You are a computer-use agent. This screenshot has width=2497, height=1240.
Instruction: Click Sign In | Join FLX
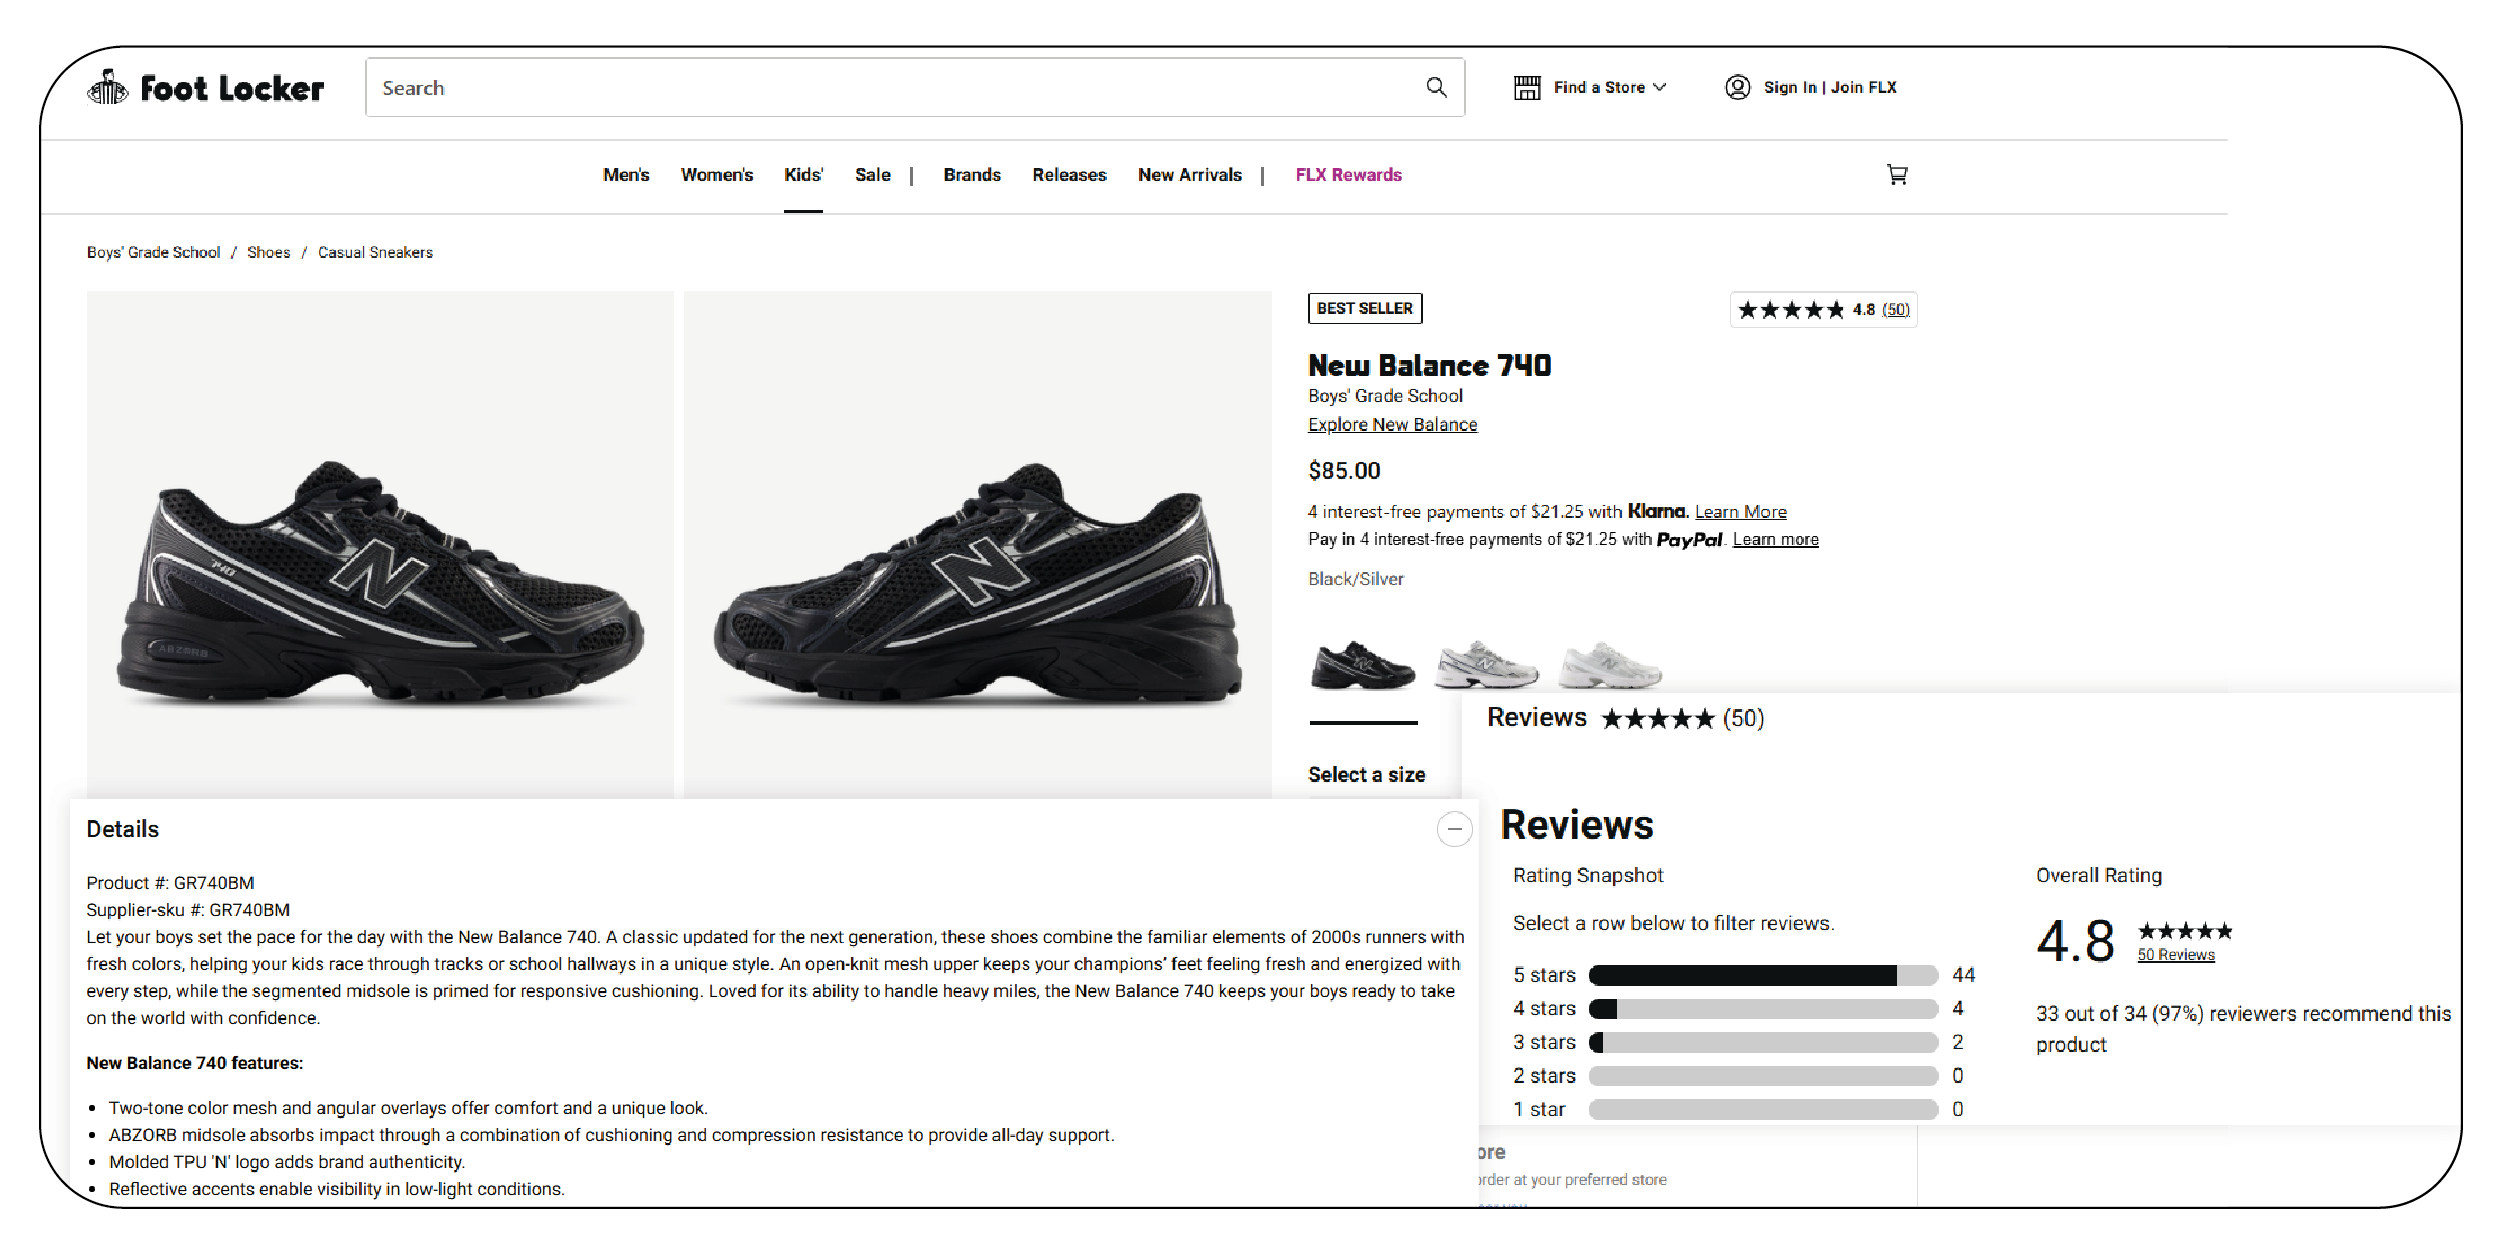point(1830,88)
